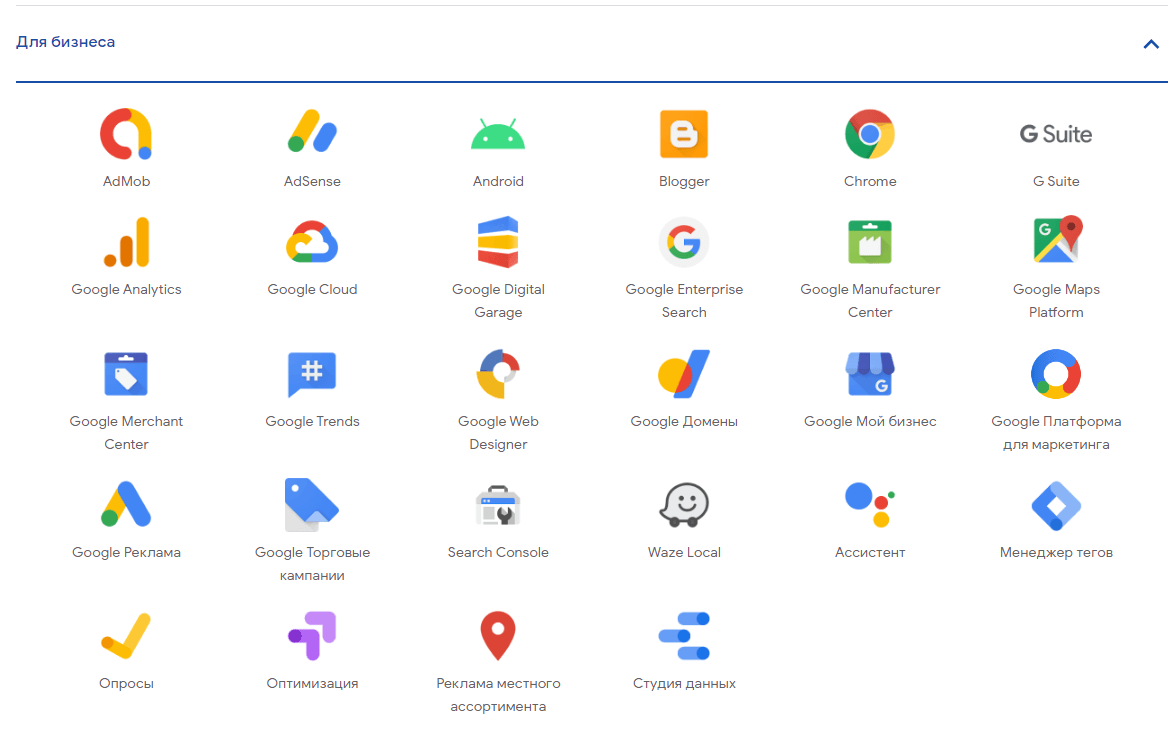Viewport: 1170px width, 754px height.
Task: Follow the Google Manufacturer Center text link
Action: point(870,301)
